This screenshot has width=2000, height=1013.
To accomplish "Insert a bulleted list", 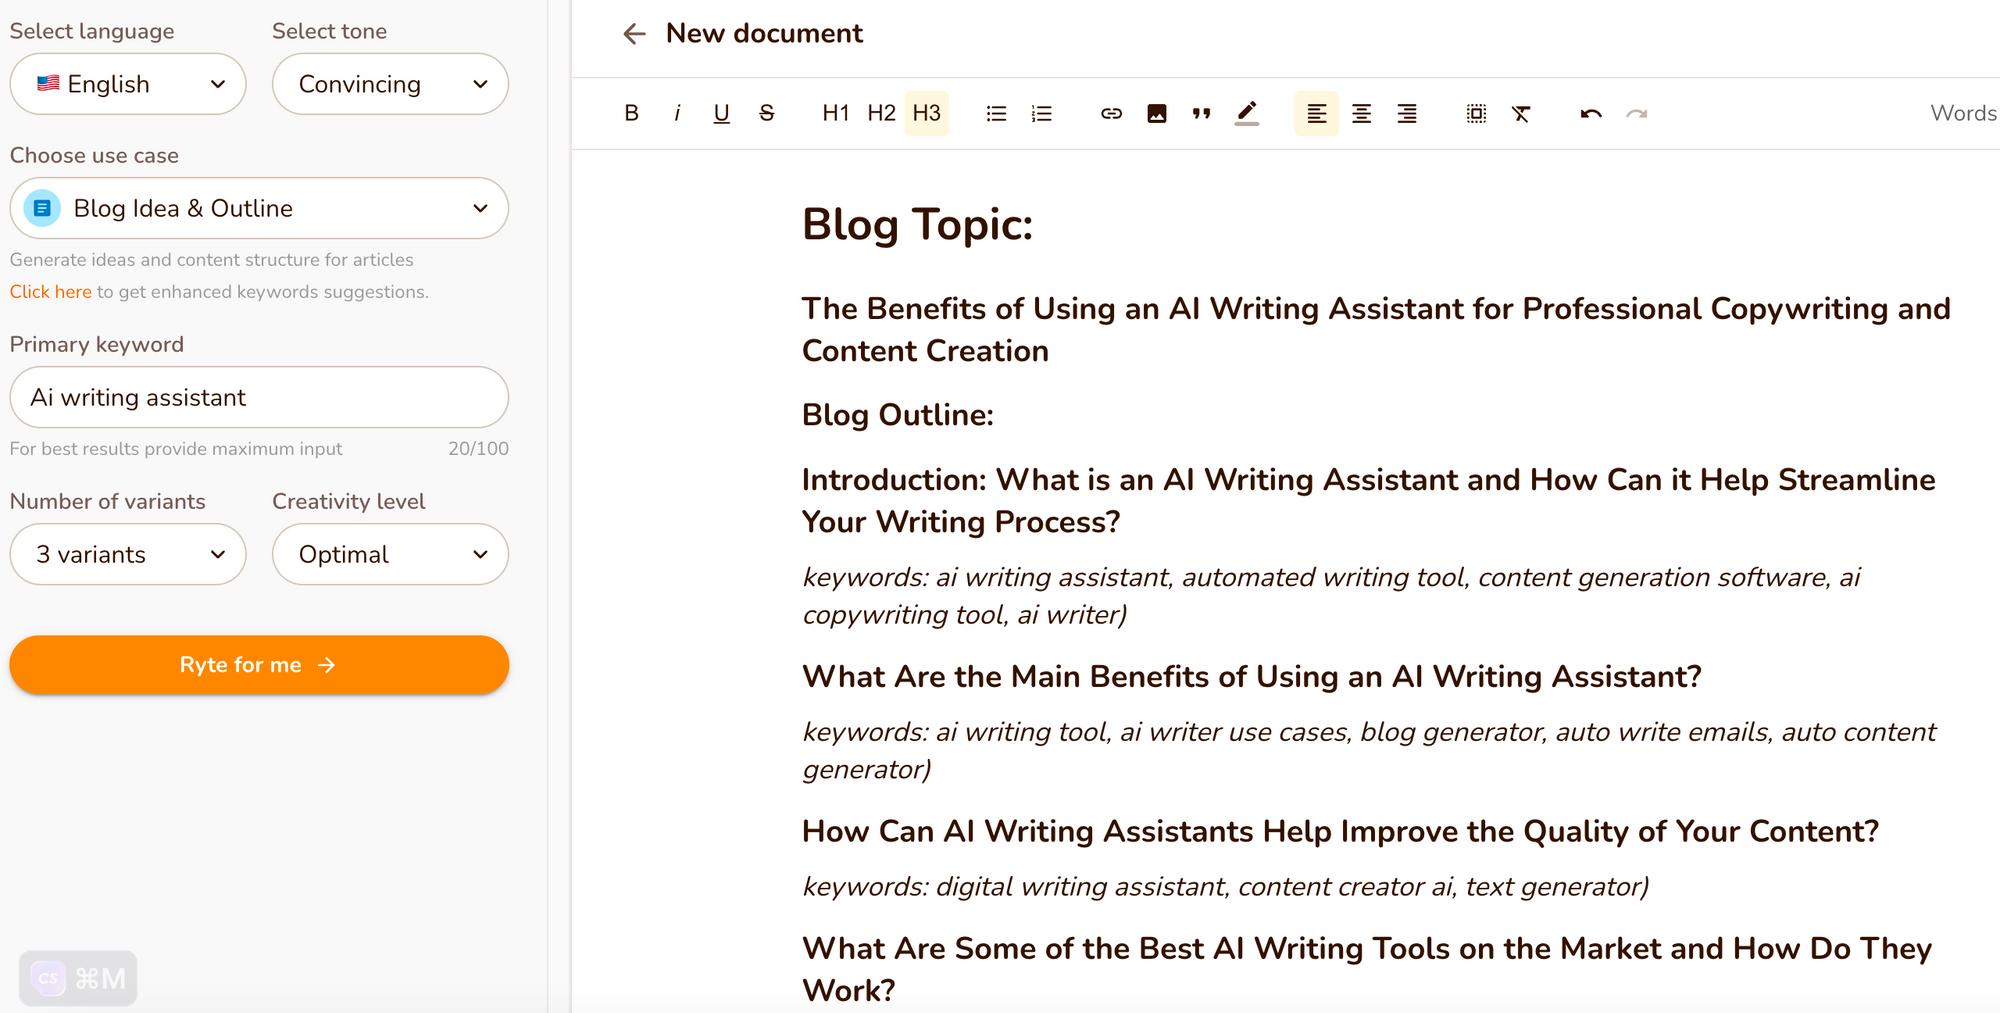I will click(996, 113).
